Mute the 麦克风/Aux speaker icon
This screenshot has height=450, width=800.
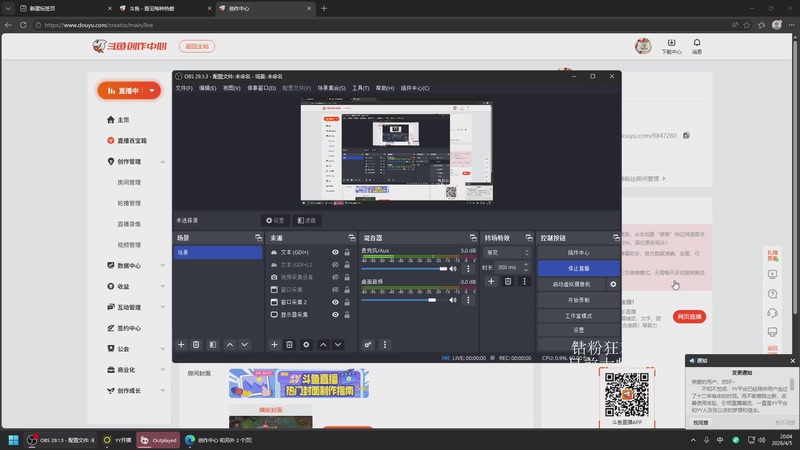coord(453,268)
